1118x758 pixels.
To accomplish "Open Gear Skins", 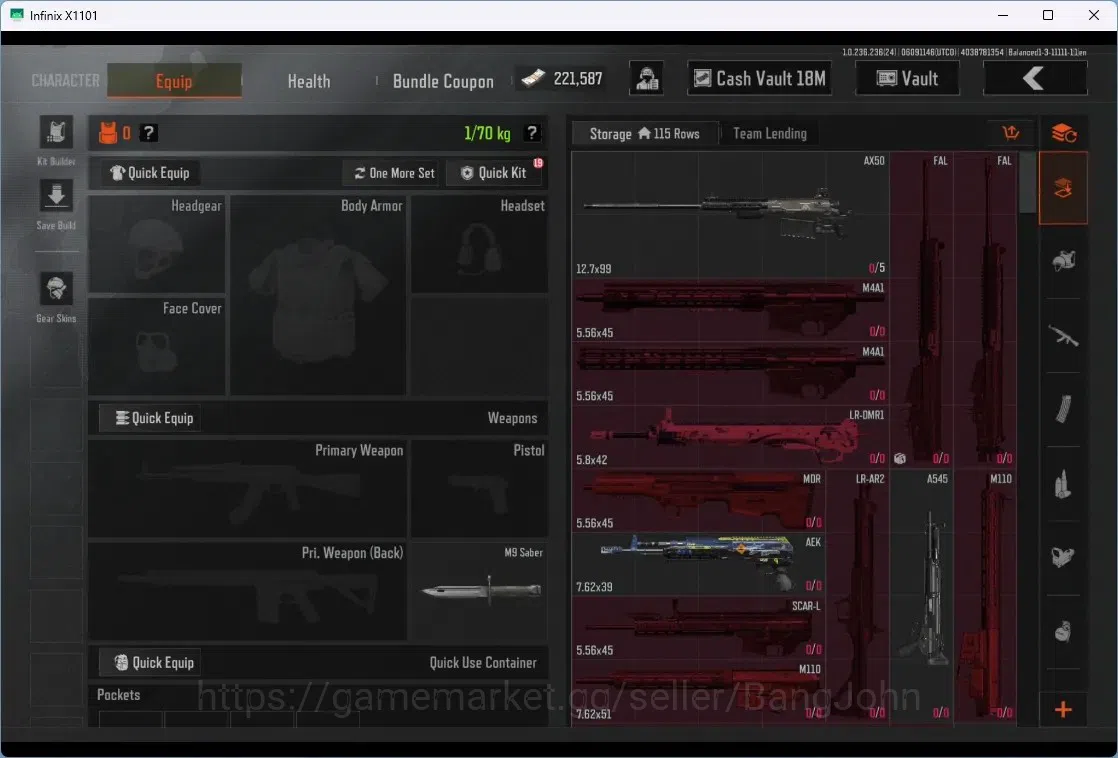I will tap(56, 289).
